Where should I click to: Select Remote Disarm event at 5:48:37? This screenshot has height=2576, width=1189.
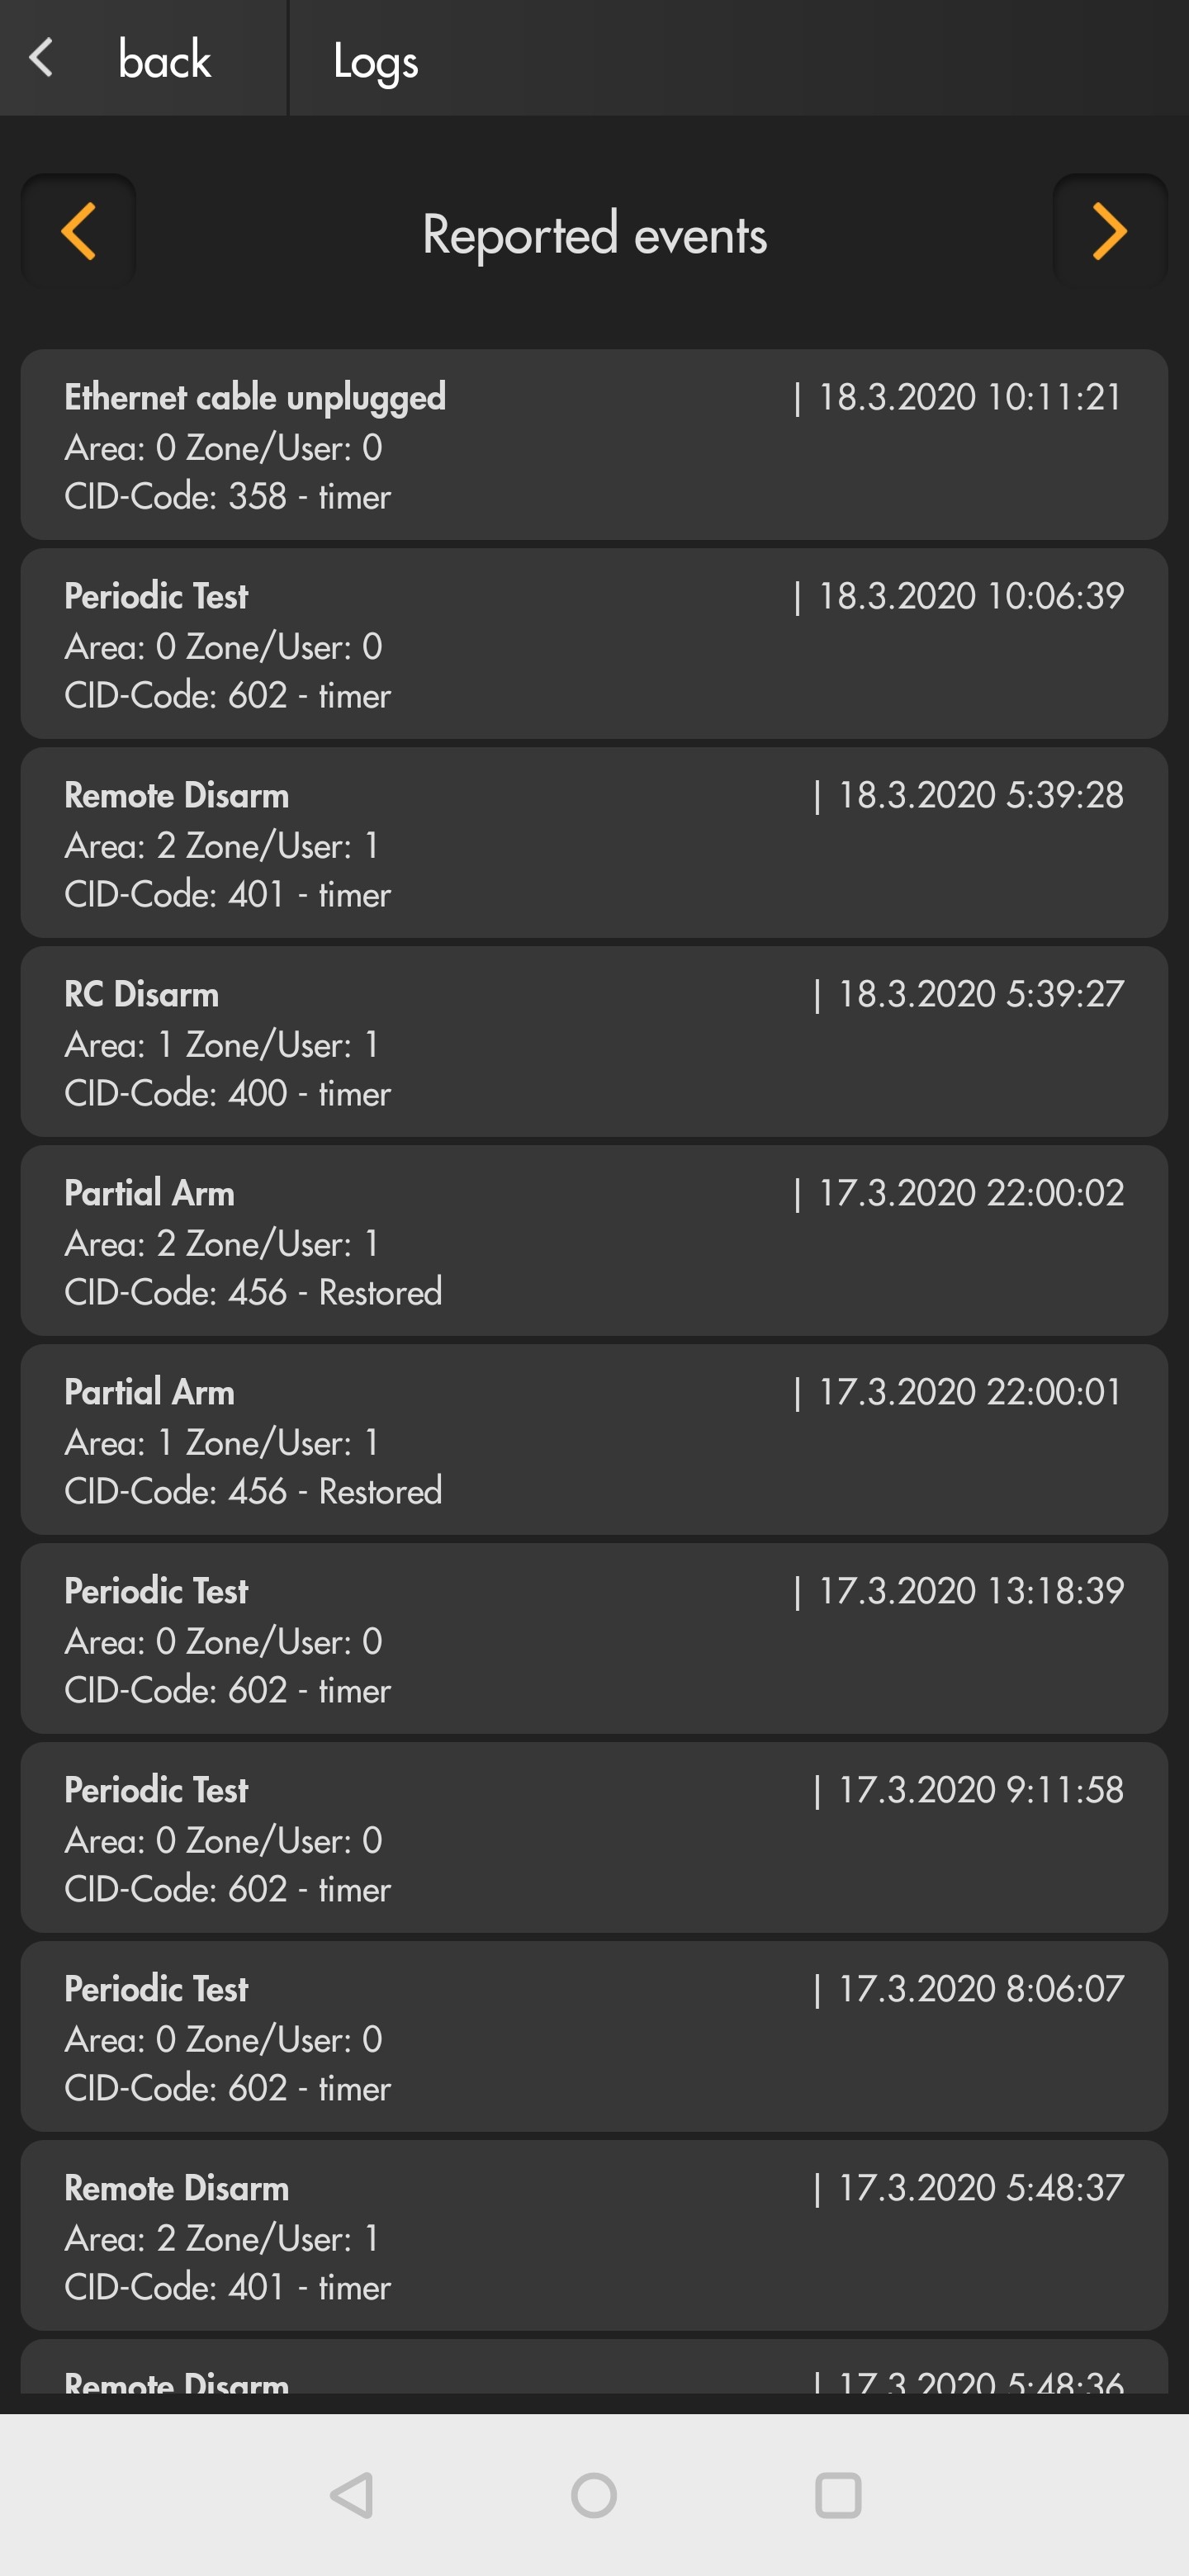tap(594, 2236)
